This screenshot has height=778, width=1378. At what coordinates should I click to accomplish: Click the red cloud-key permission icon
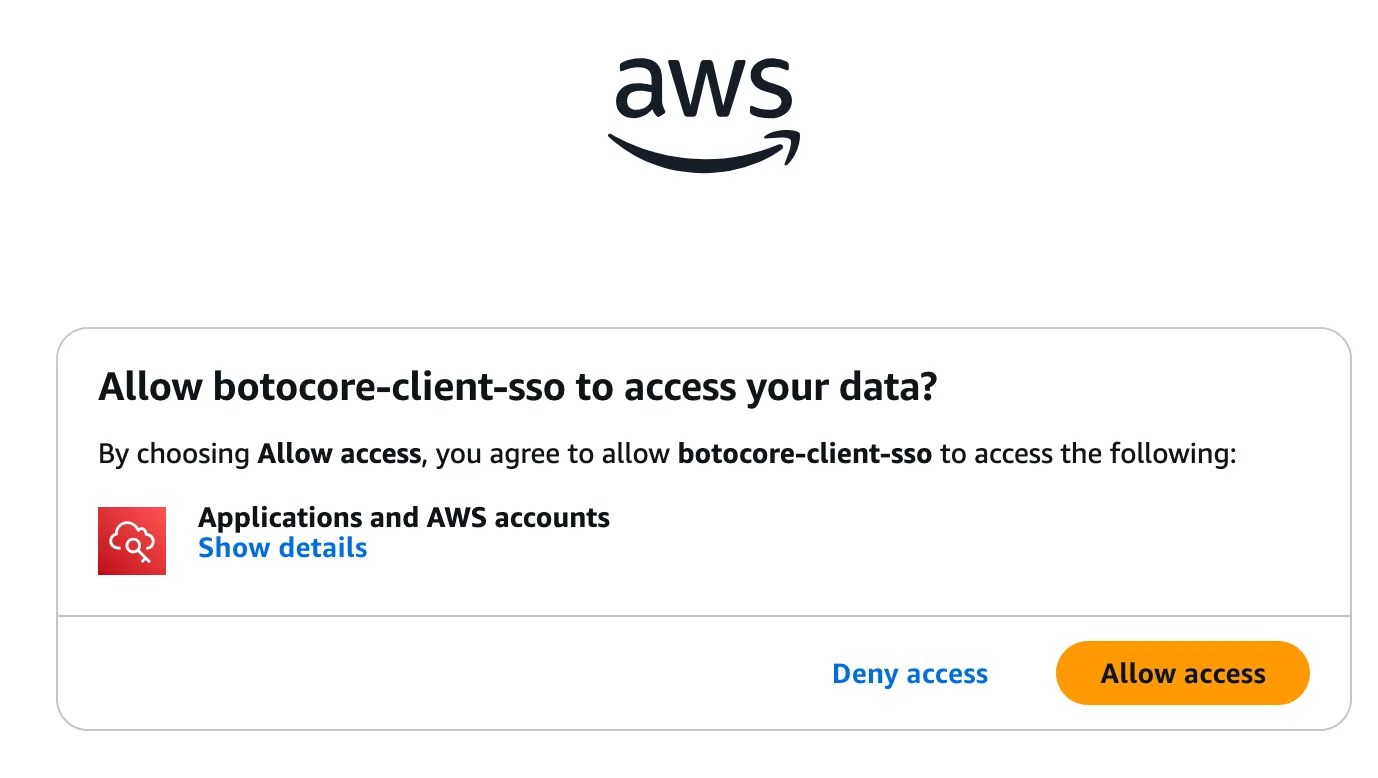pyautogui.click(x=132, y=541)
